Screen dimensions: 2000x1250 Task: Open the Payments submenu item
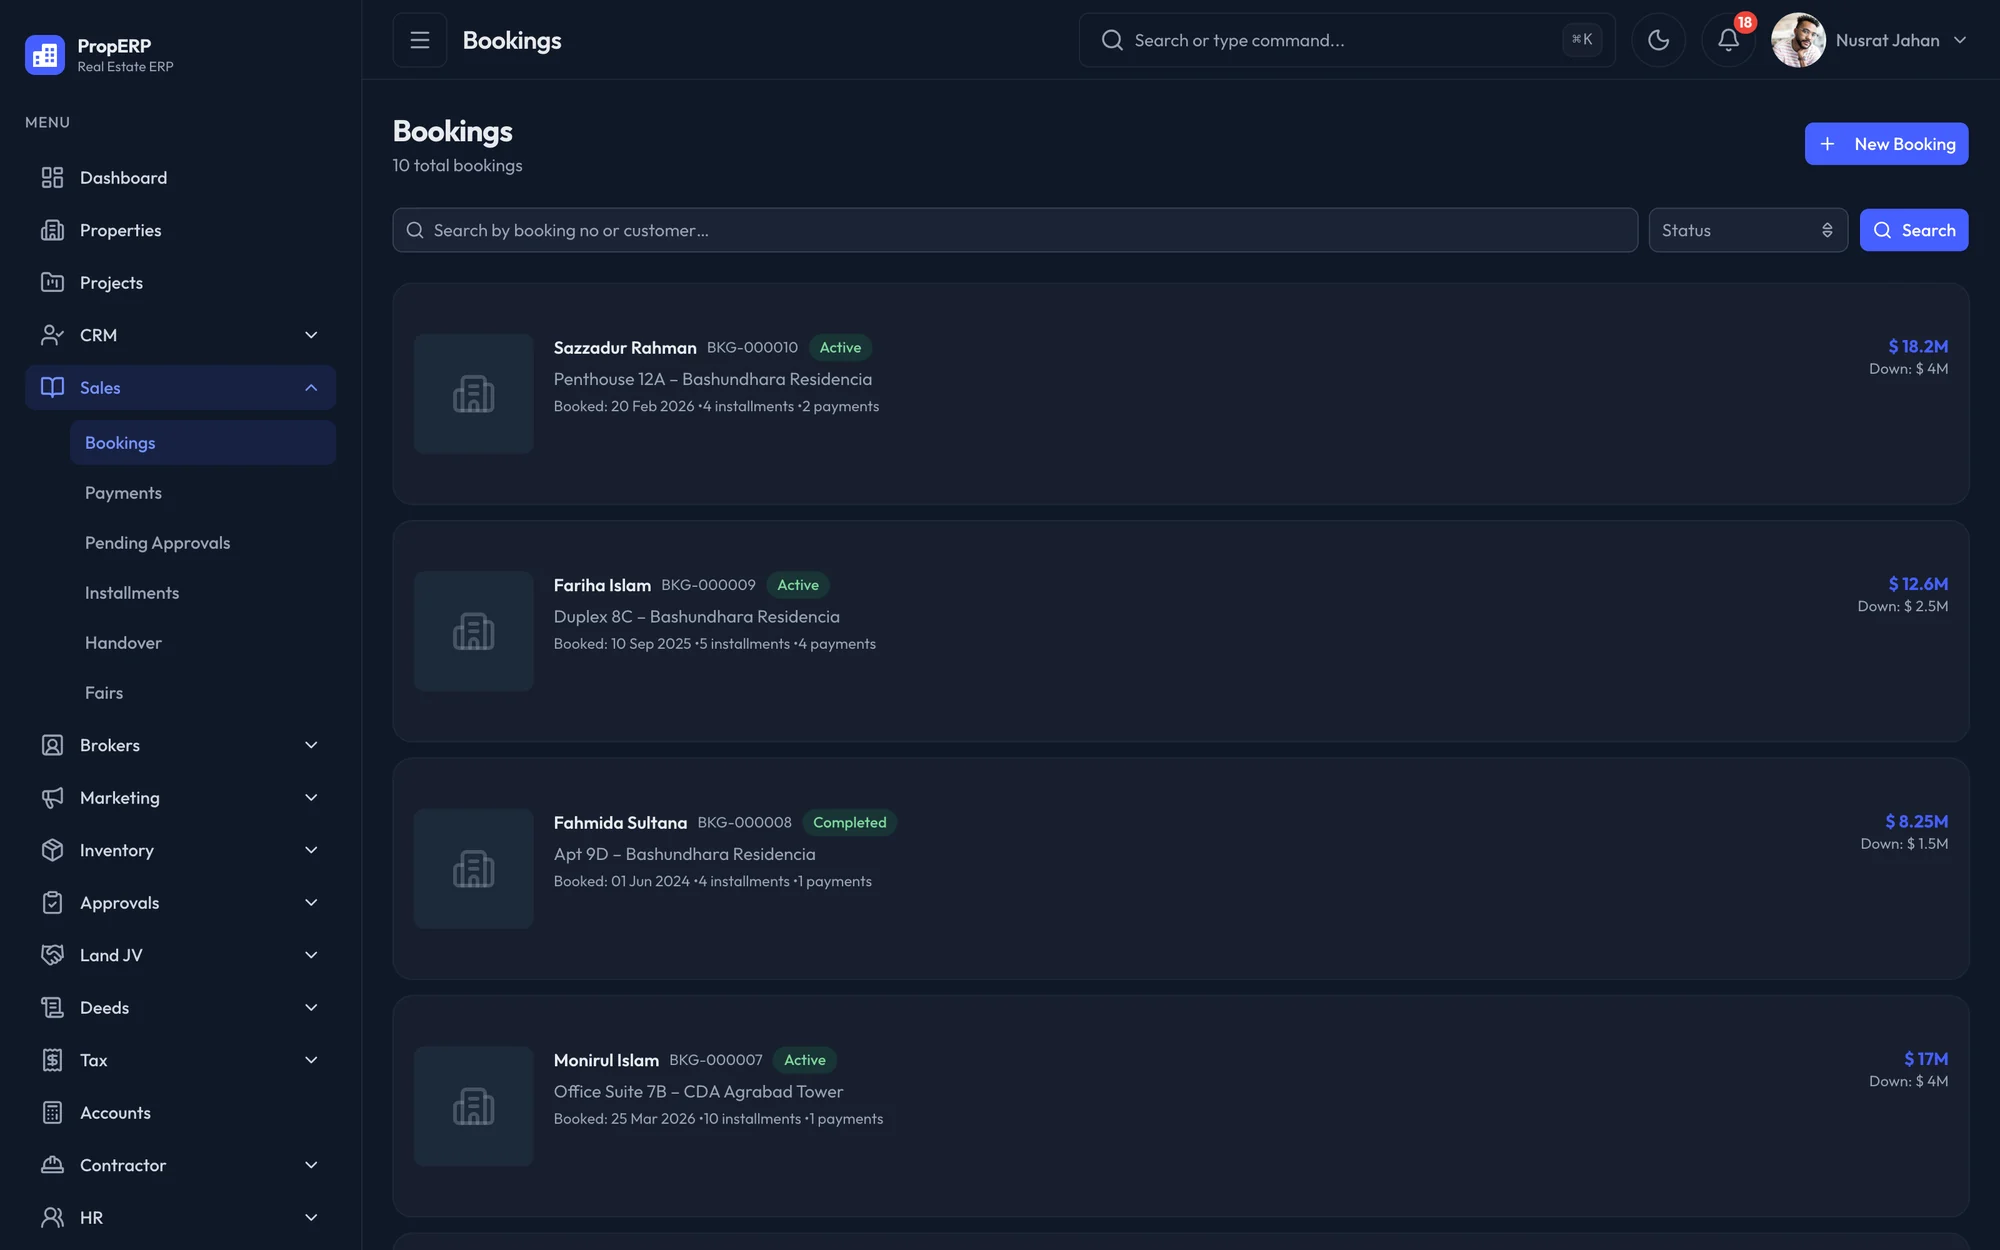[x=203, y=493]
